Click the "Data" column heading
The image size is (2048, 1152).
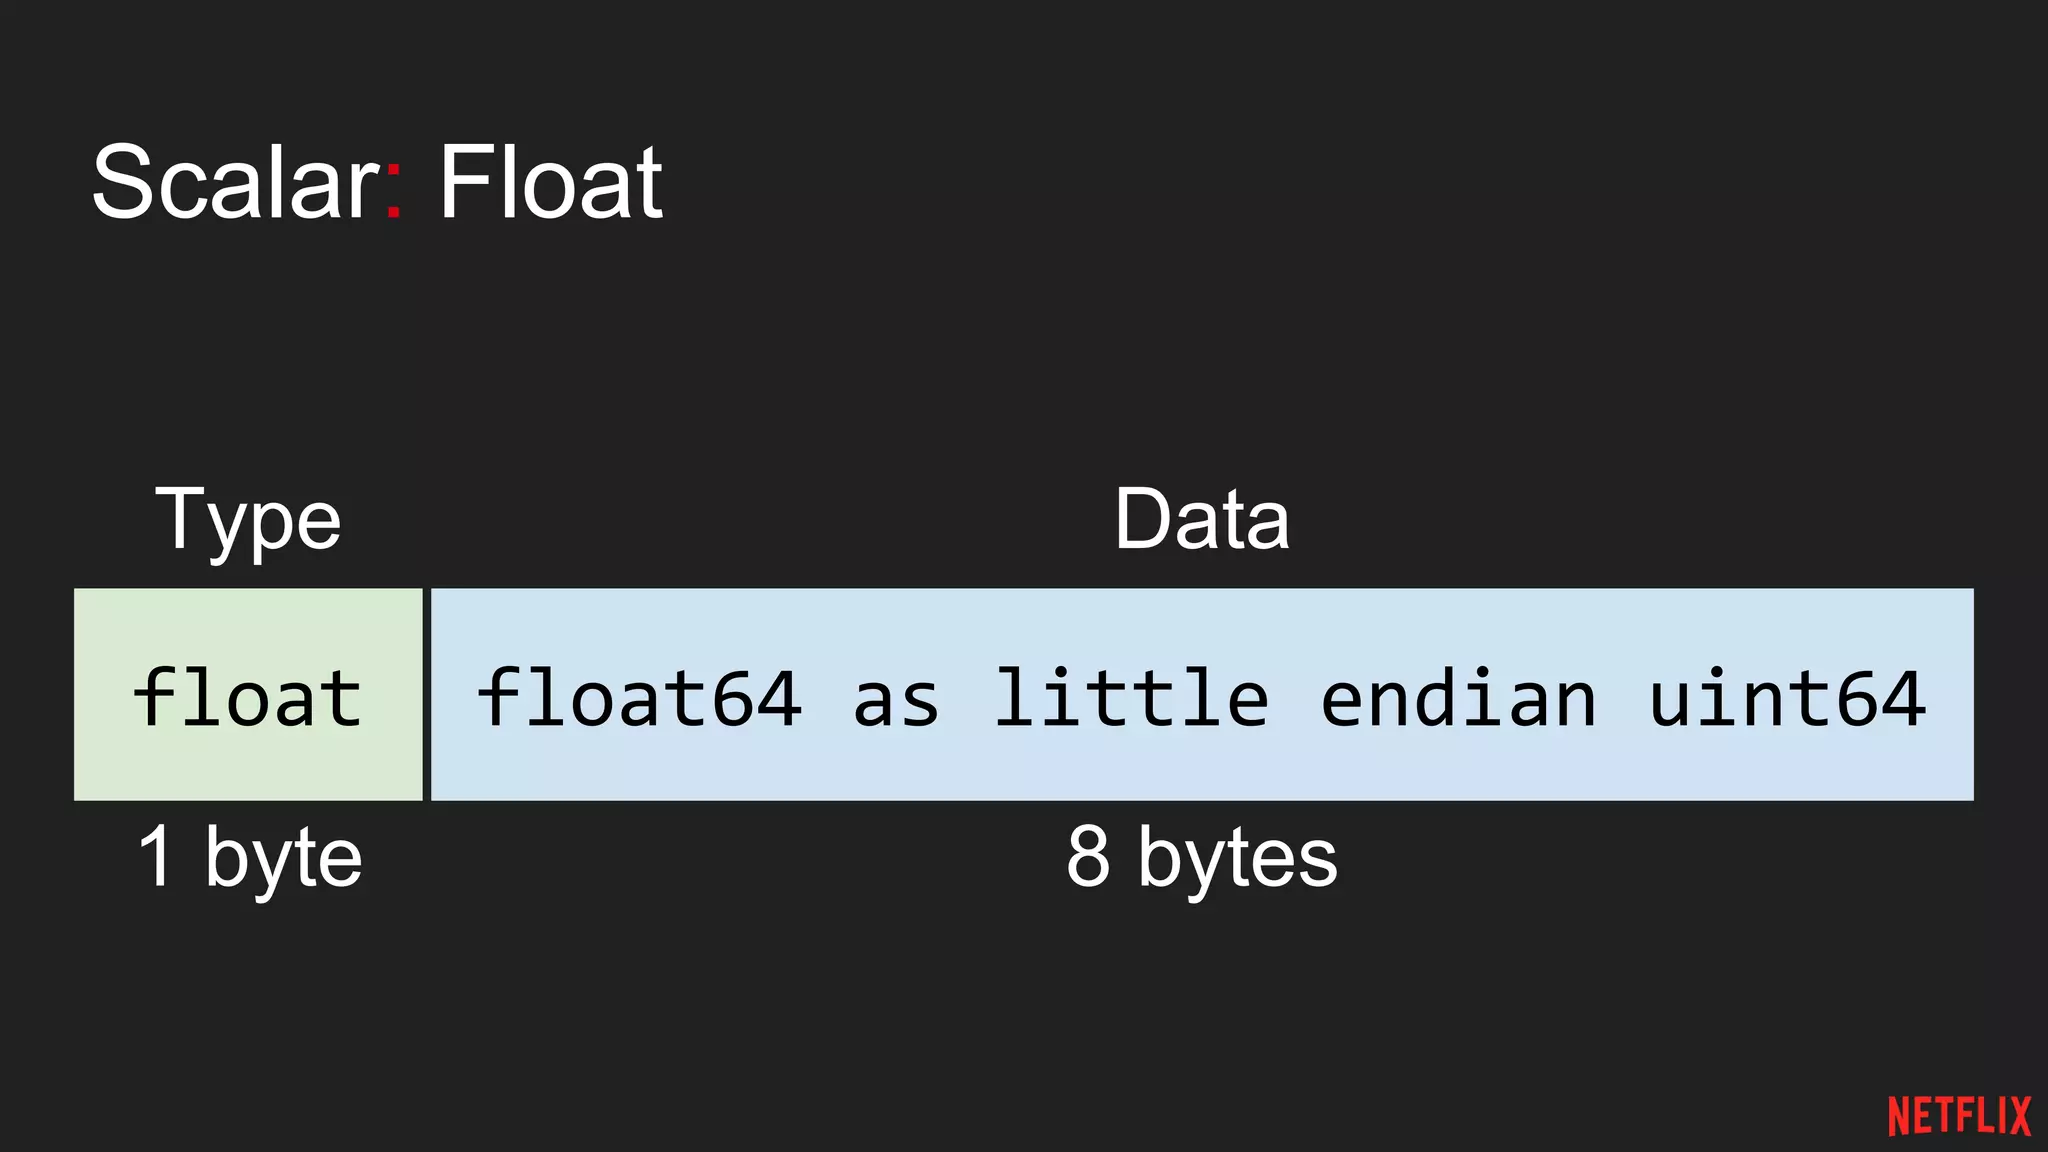coord(1201,519)
